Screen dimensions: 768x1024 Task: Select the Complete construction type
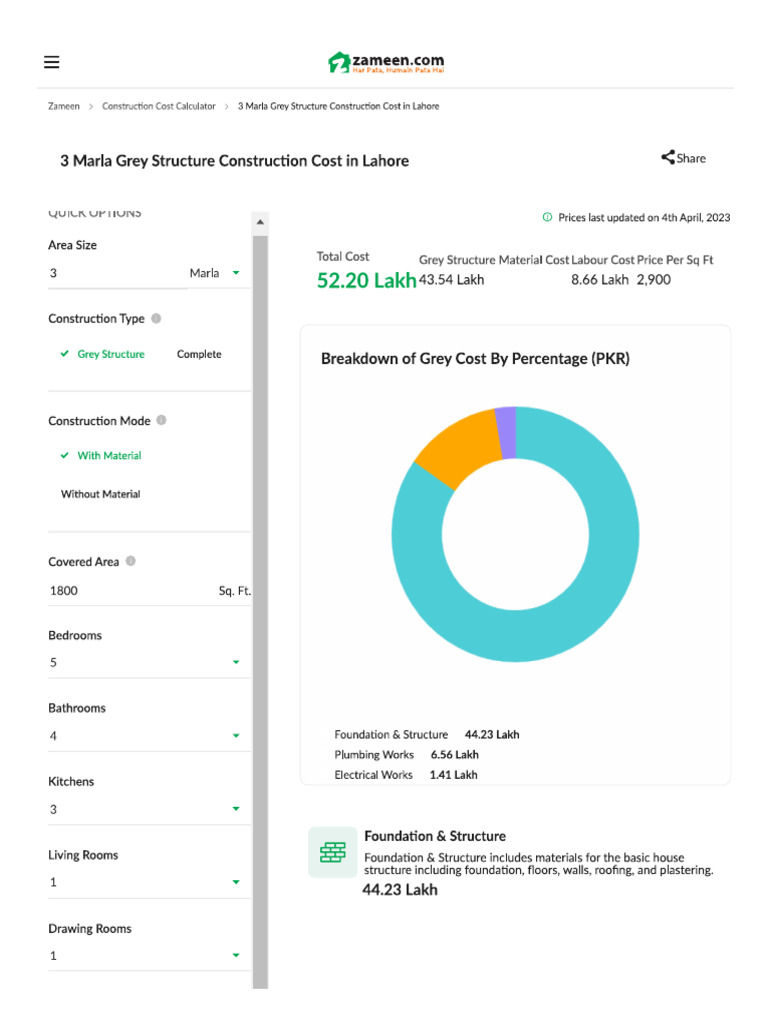coord(199,354)
